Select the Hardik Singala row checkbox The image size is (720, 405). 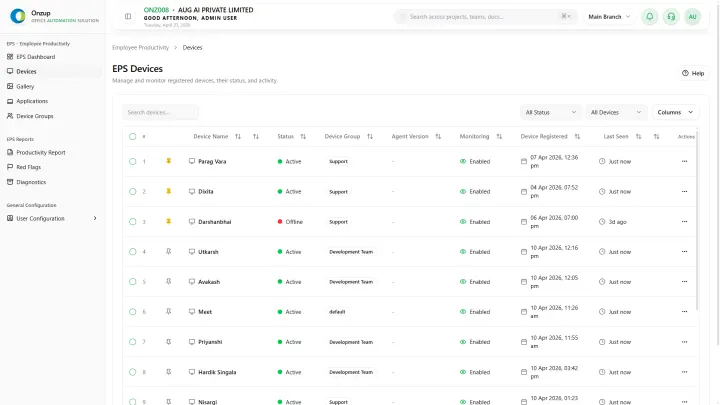tap(133, 372)
